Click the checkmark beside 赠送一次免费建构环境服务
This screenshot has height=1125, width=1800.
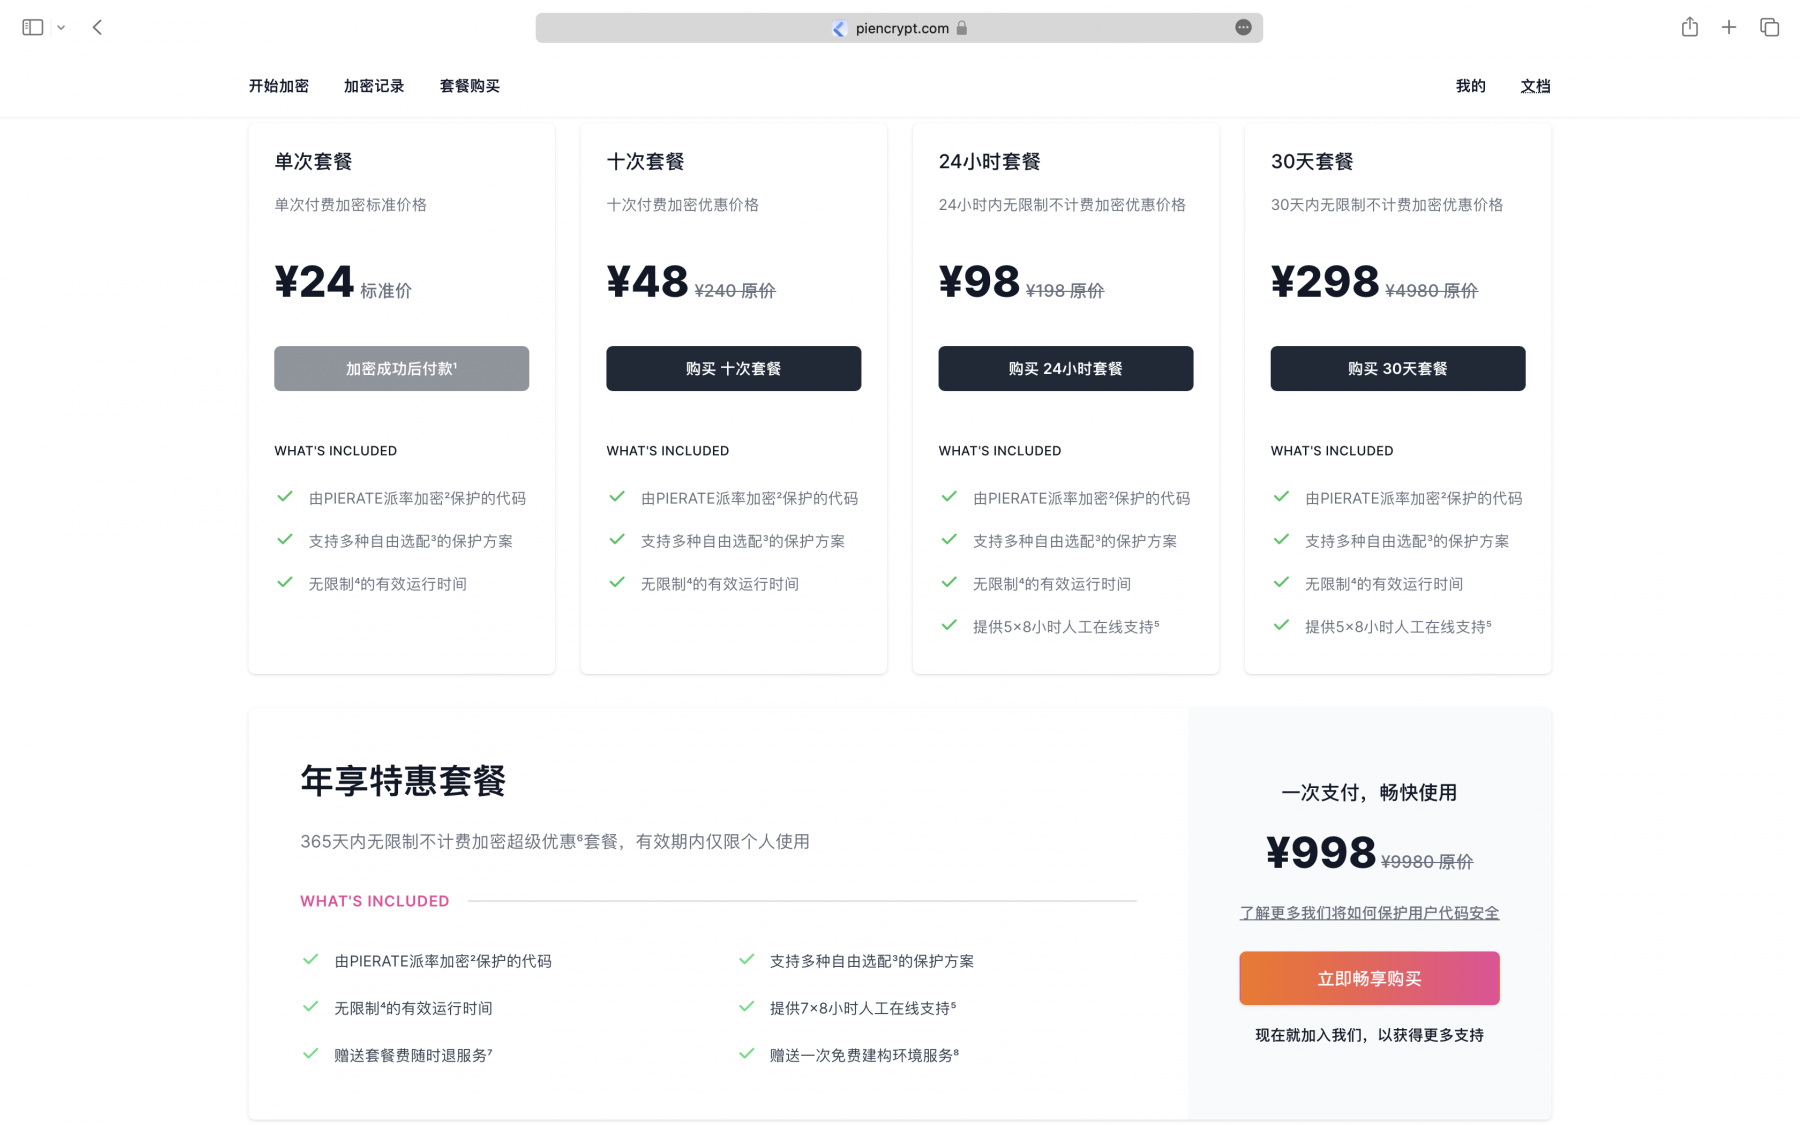point(746,1054)
